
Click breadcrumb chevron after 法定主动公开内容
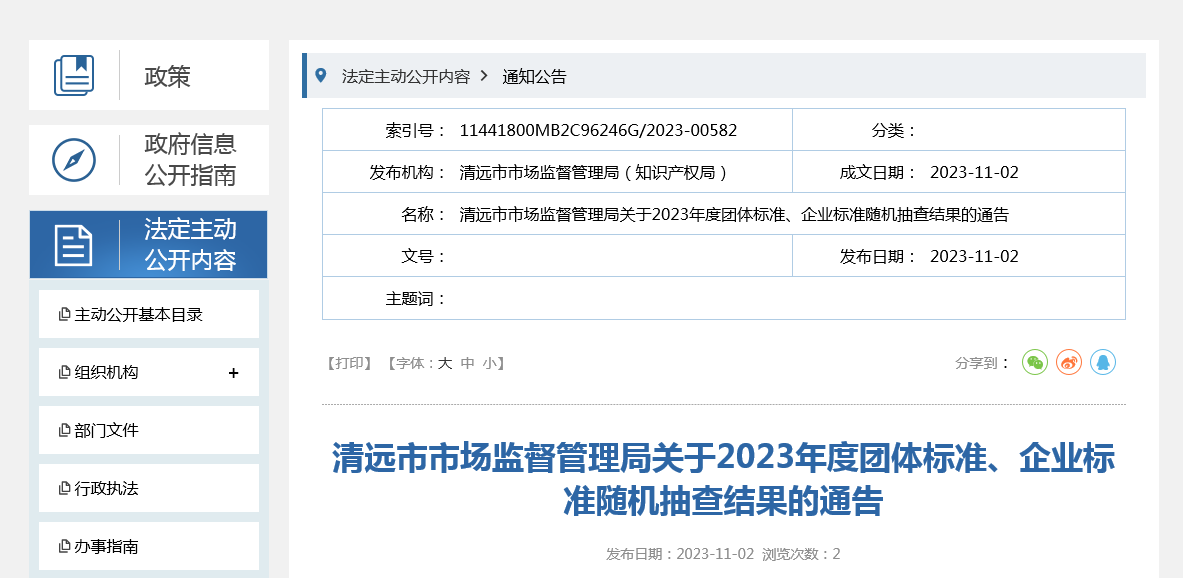point(485,76)
